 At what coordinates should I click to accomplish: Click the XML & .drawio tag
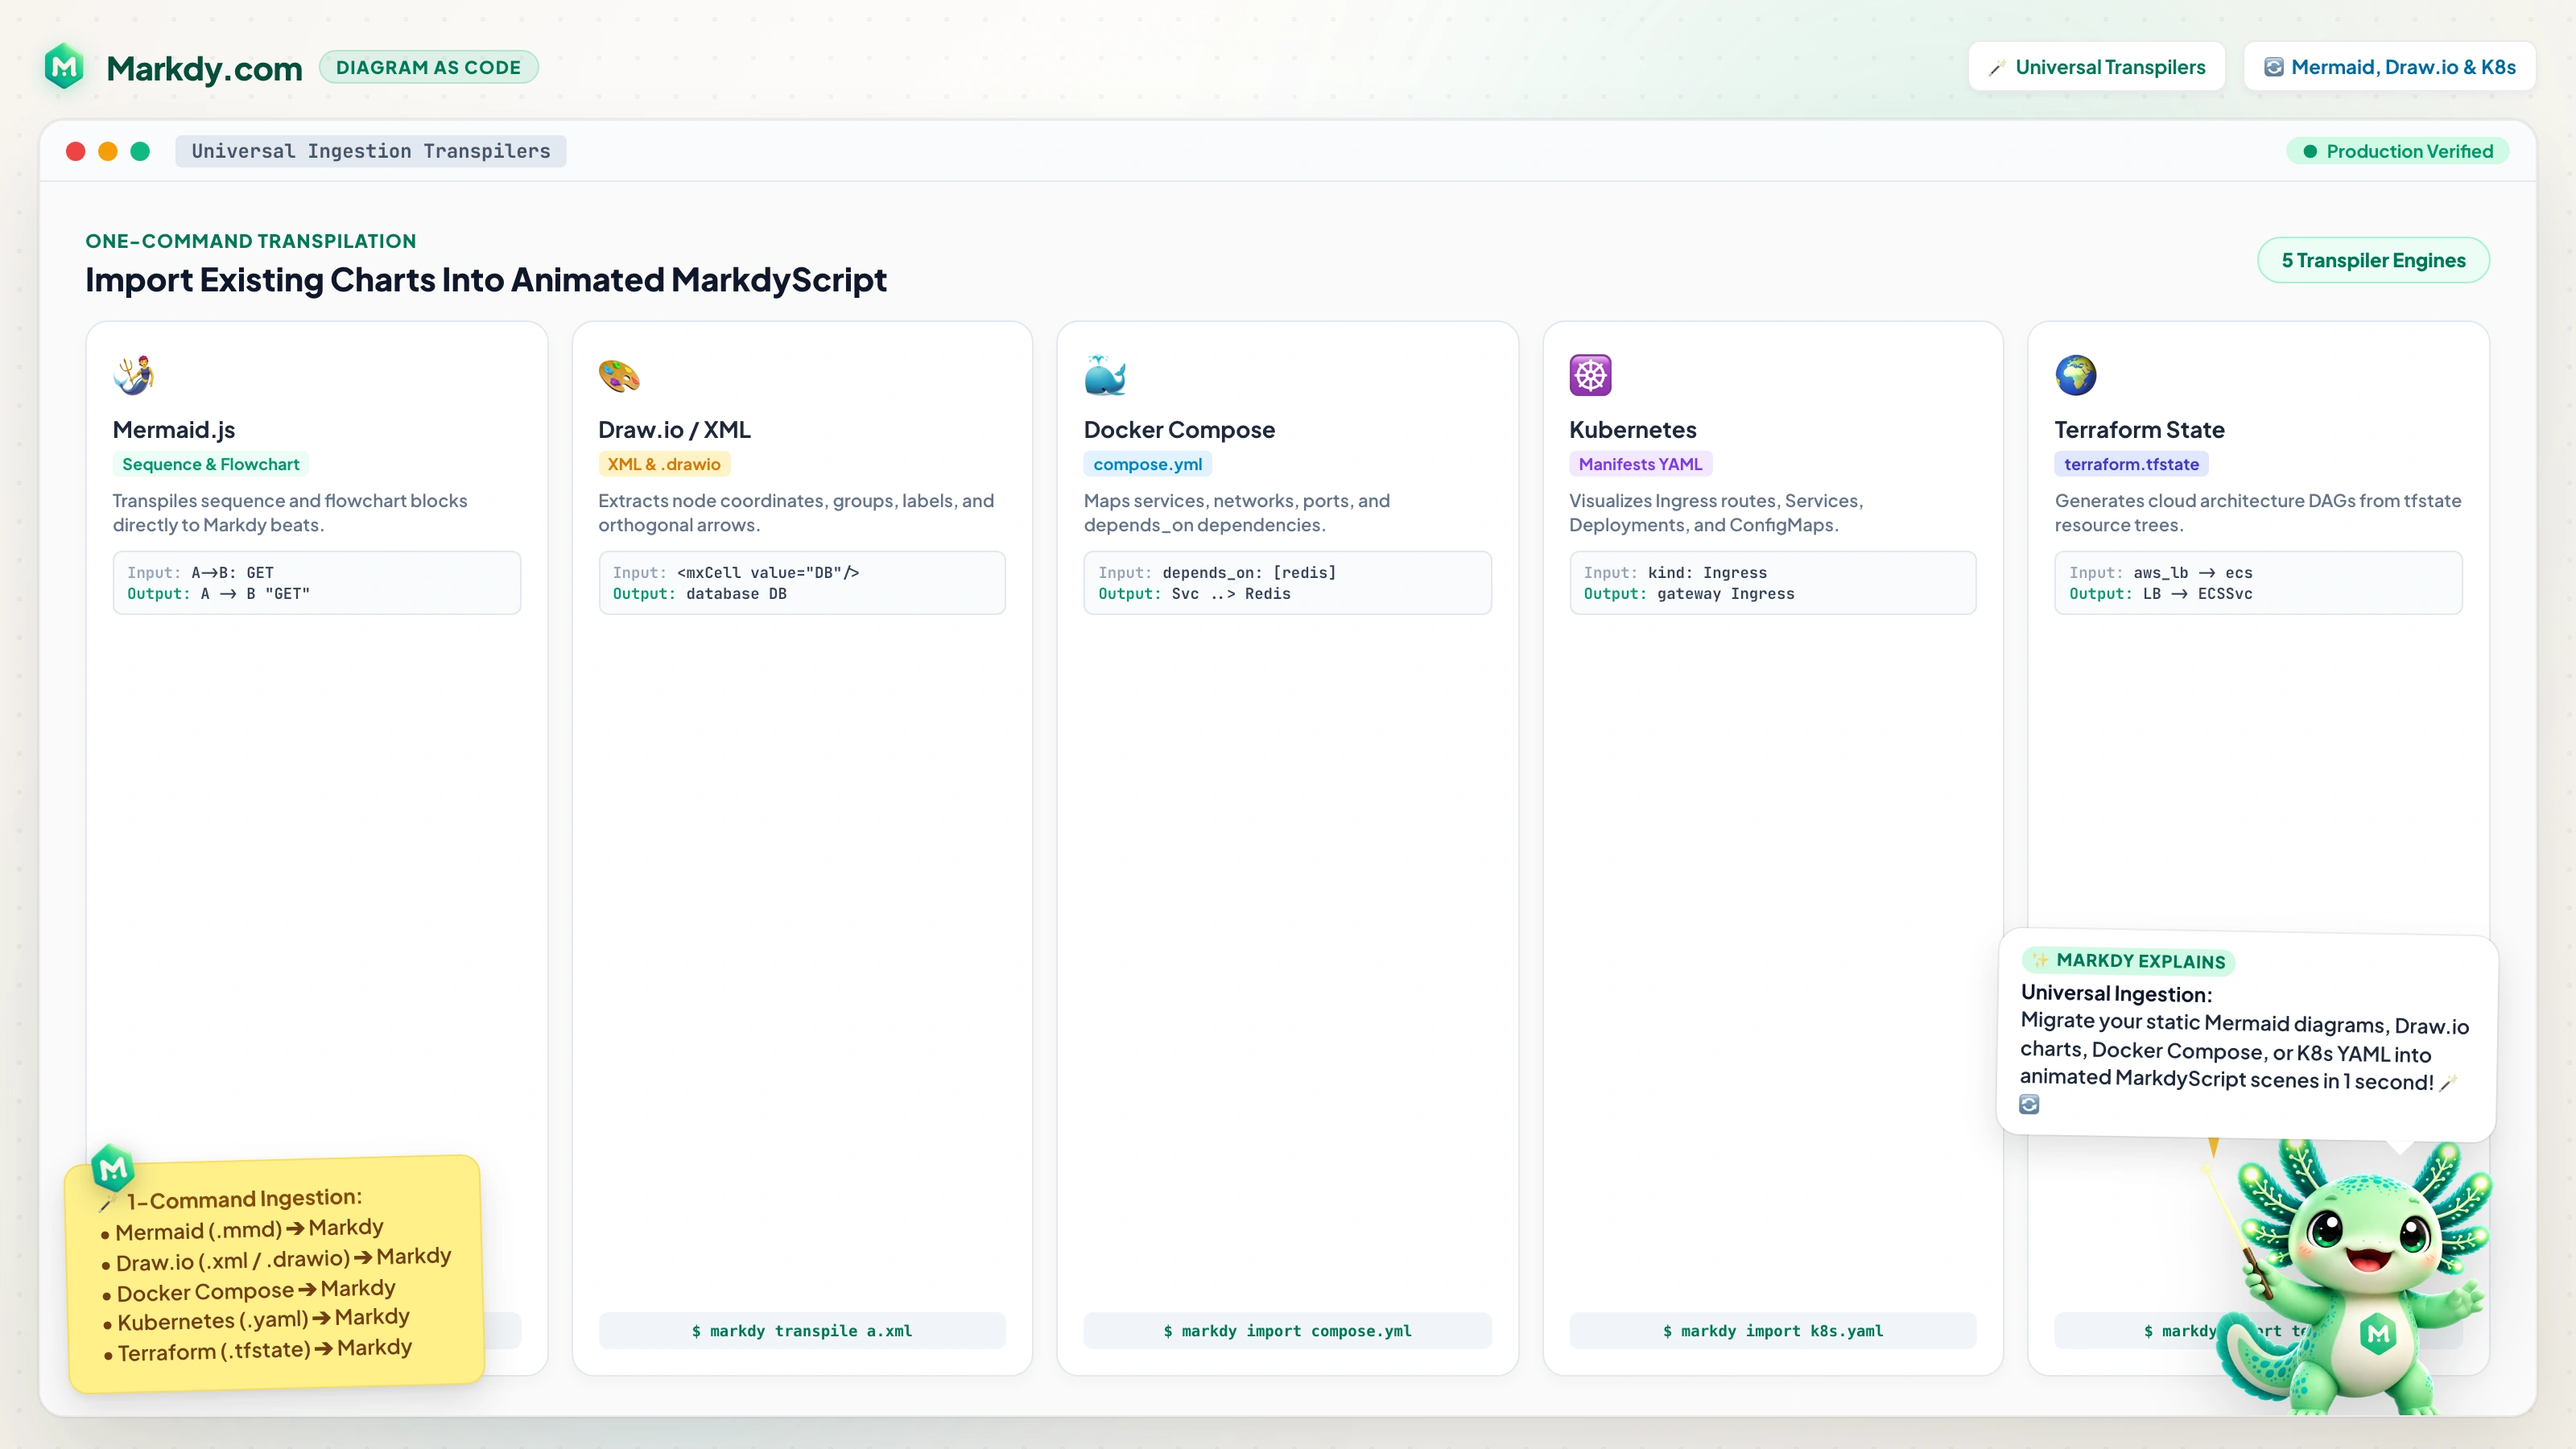664,464
